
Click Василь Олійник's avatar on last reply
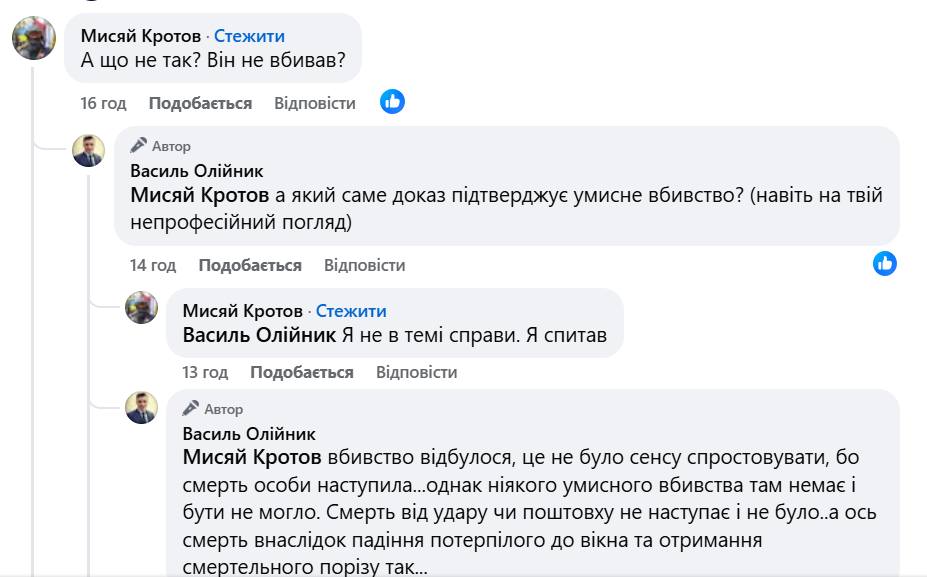point(141,407)
